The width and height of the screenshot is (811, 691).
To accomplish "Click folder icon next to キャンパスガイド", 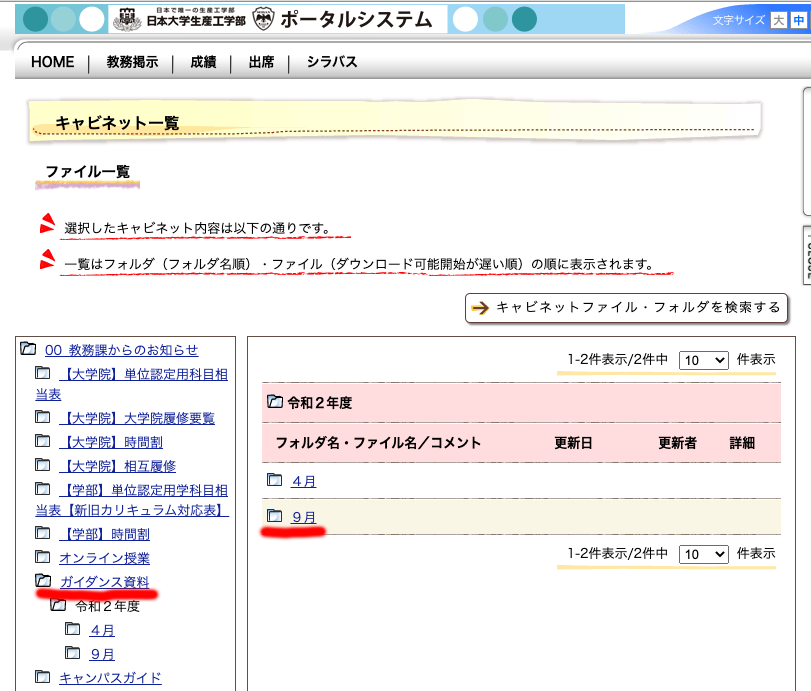I will click(43, 677).
